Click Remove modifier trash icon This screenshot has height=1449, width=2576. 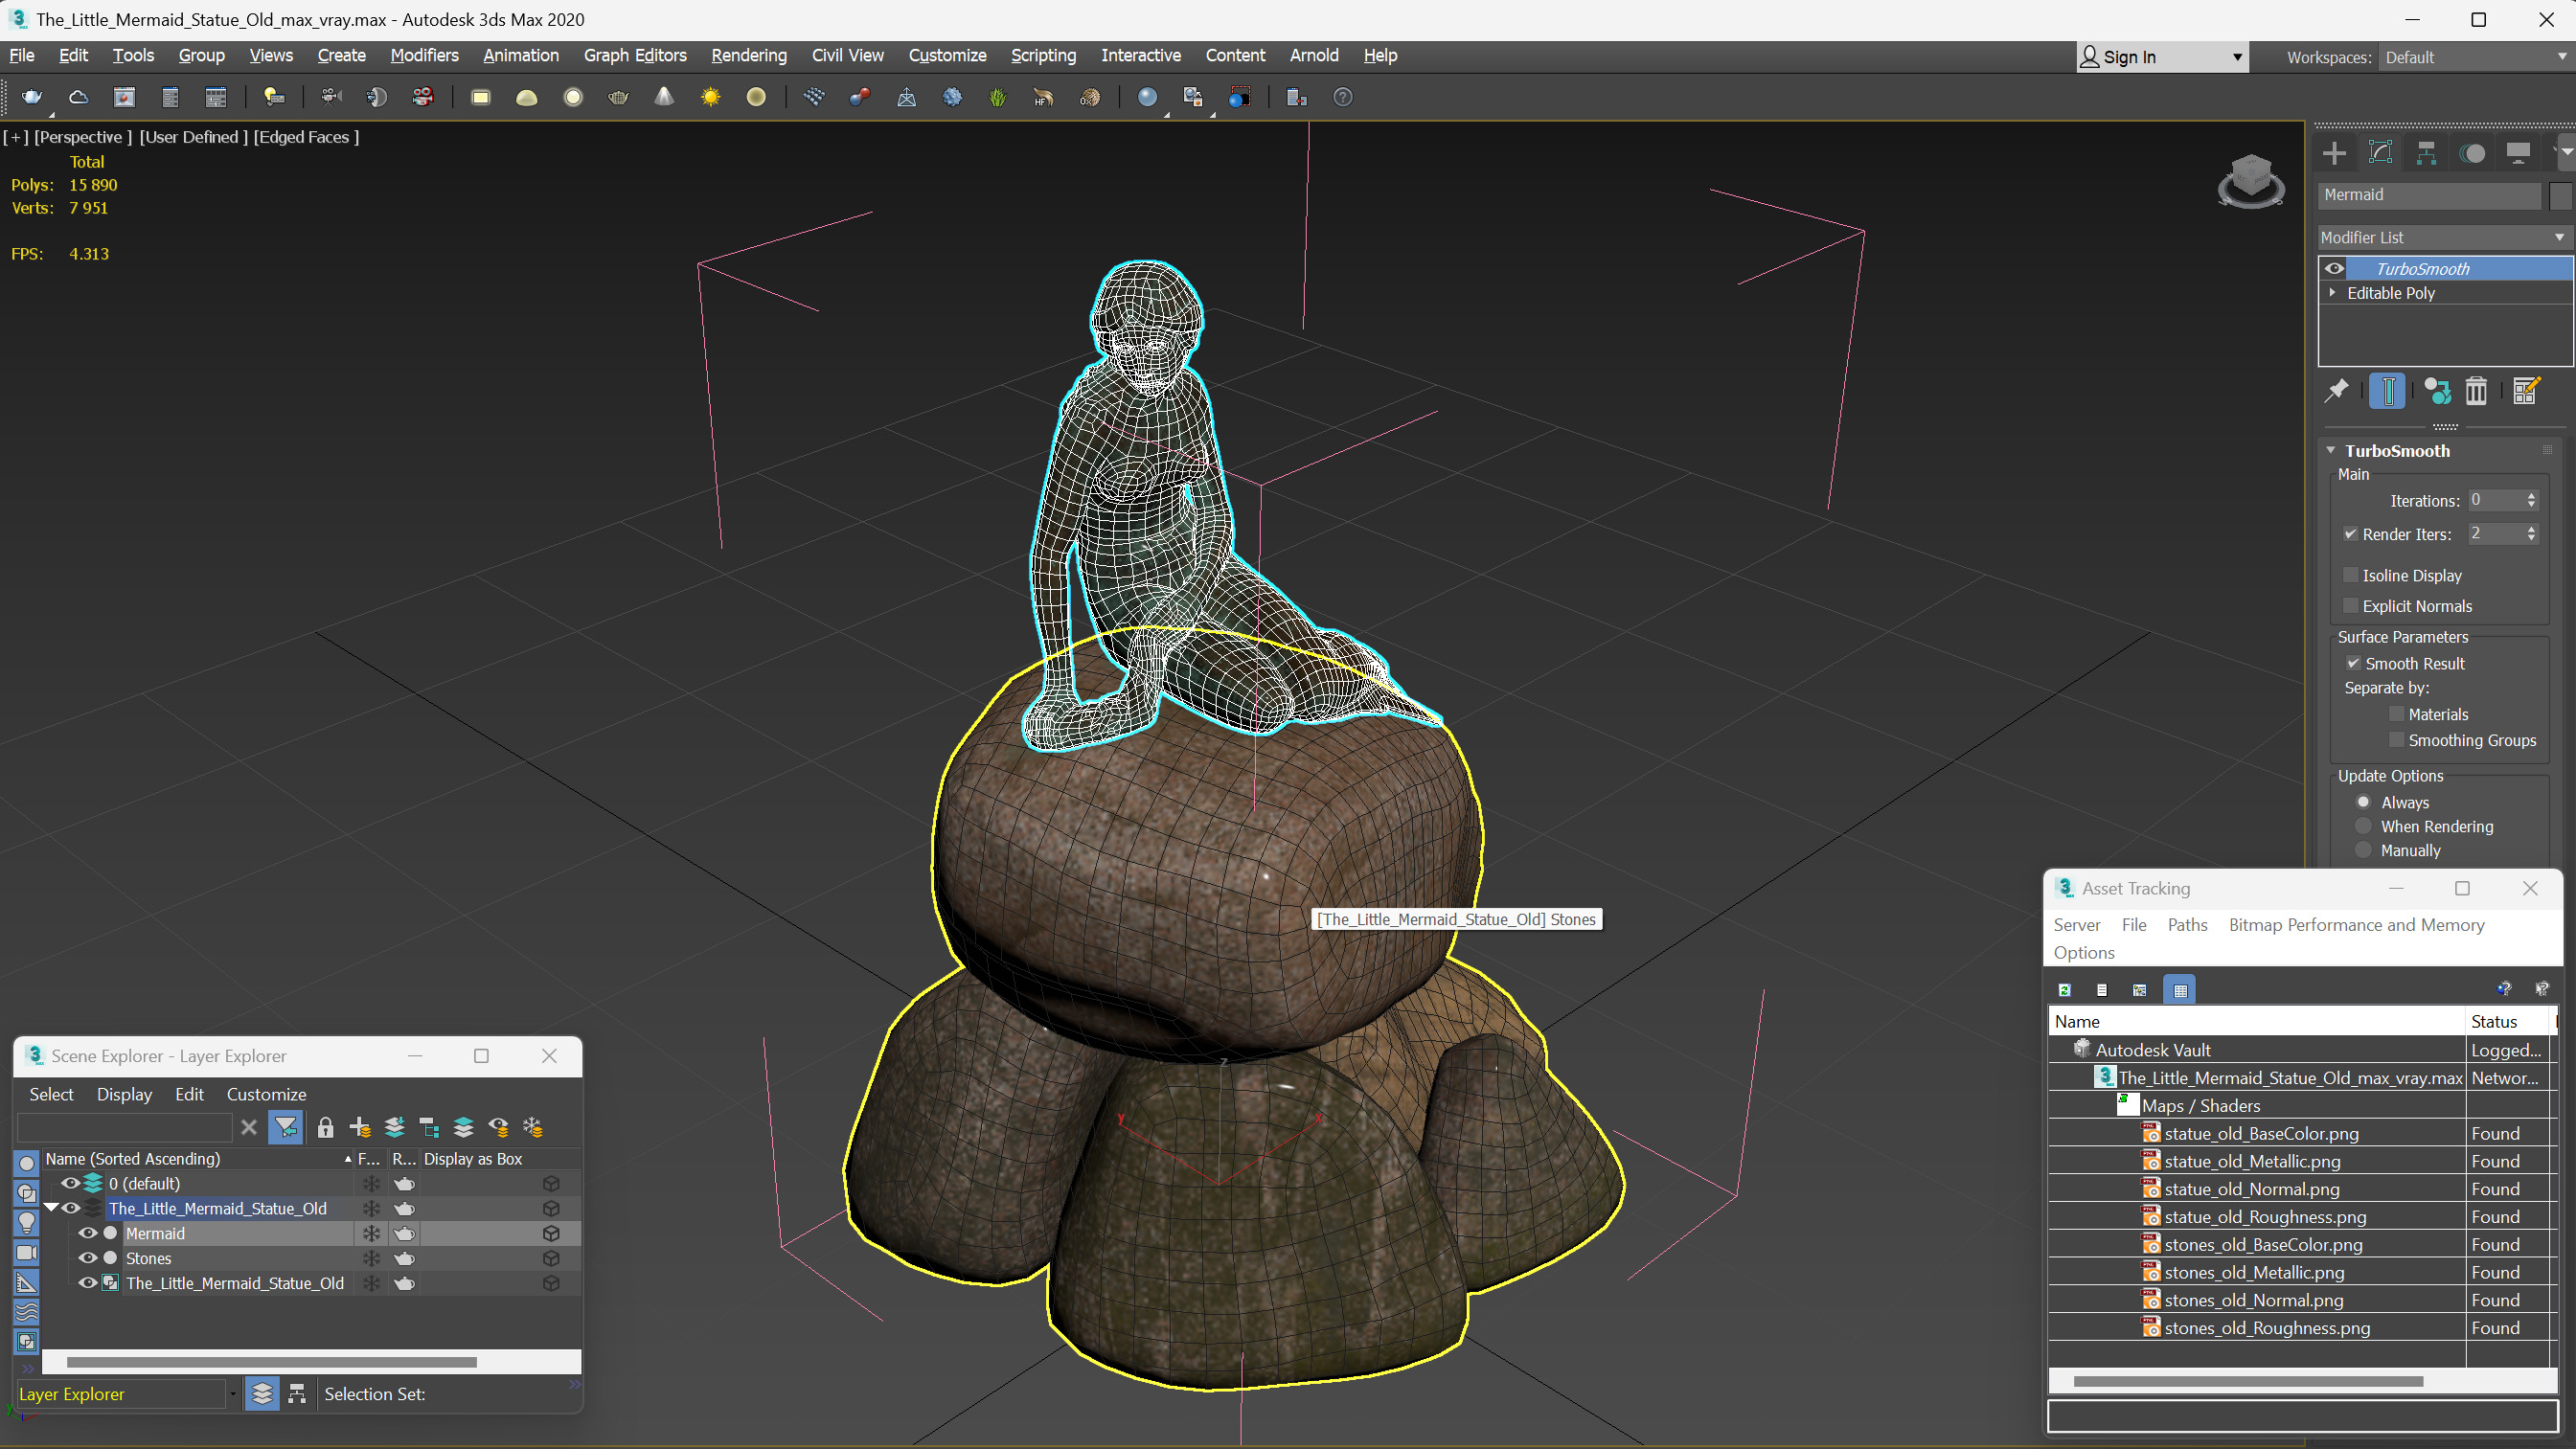[2476, 391]
